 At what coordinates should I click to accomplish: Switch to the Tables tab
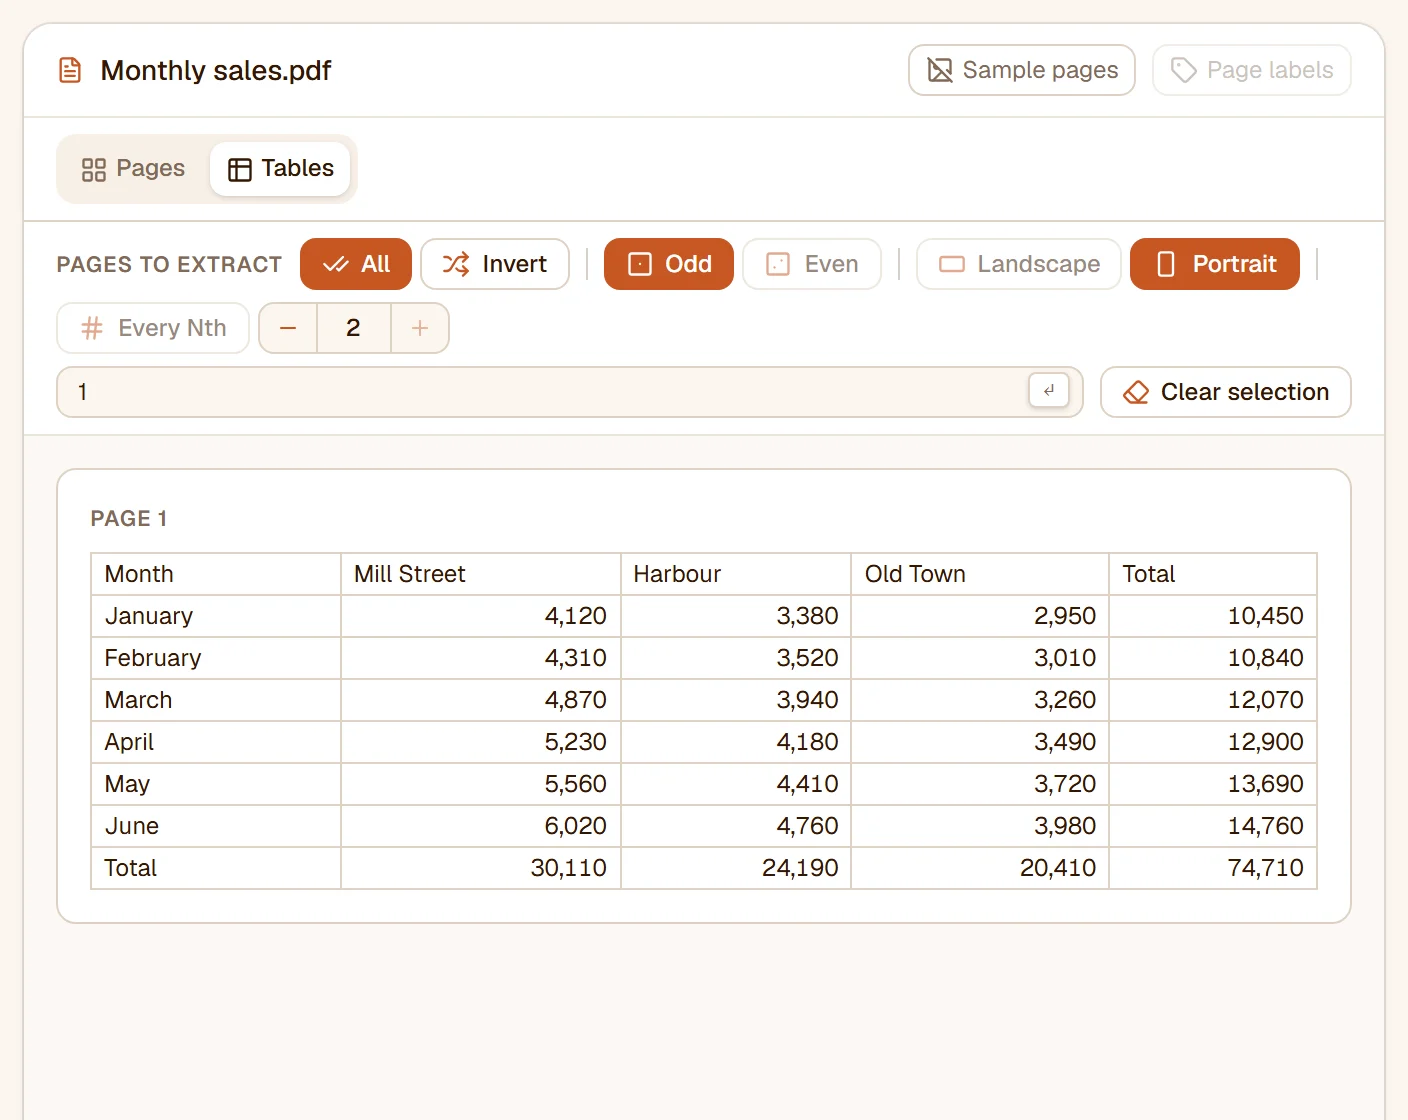click(280, 169)
